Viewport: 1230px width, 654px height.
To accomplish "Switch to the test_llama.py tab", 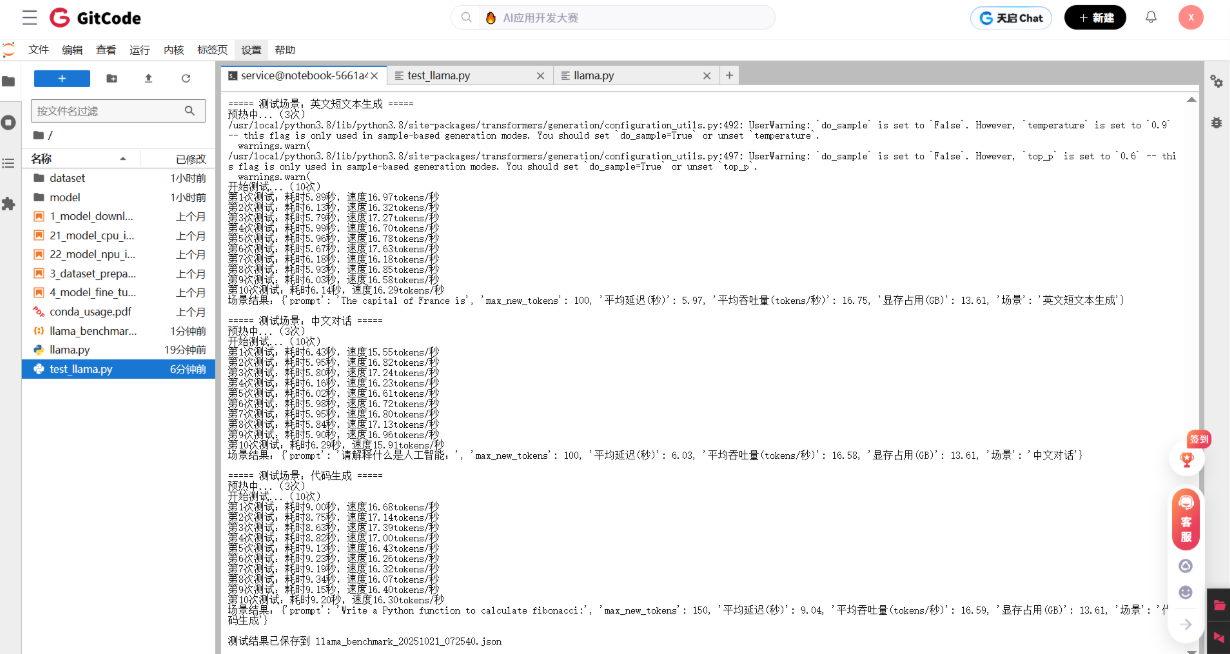I will click(x=438, y=75).
